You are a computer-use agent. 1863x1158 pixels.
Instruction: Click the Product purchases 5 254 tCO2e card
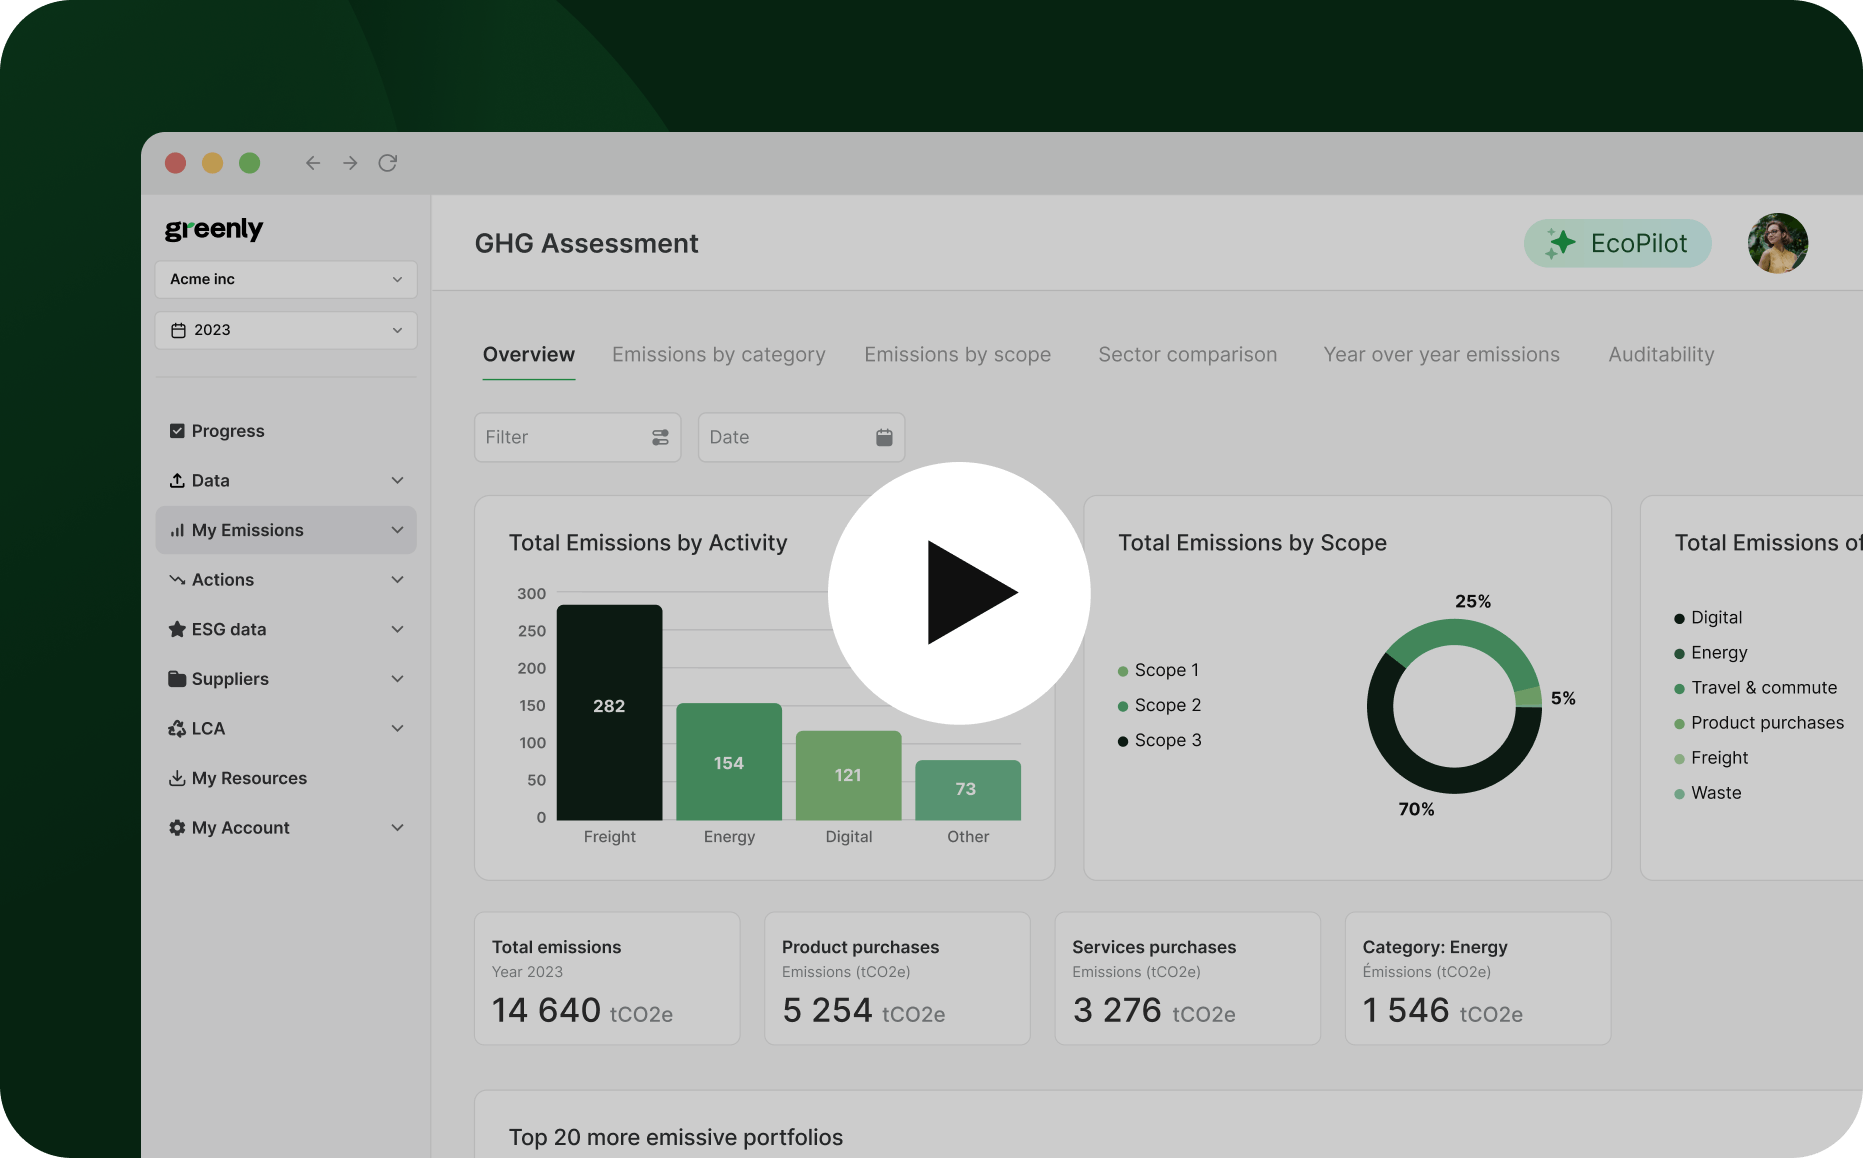coord(897,978)
